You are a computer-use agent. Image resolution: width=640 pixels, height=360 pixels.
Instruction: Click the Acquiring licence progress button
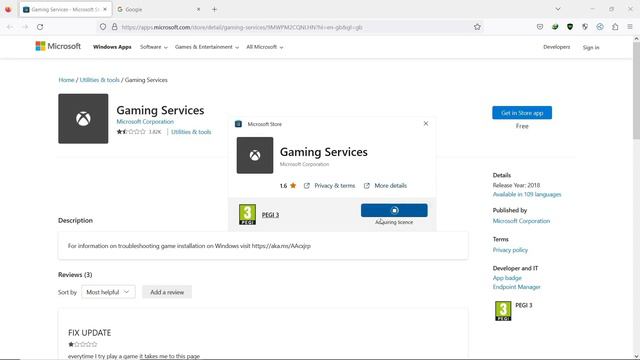point(394,210)
